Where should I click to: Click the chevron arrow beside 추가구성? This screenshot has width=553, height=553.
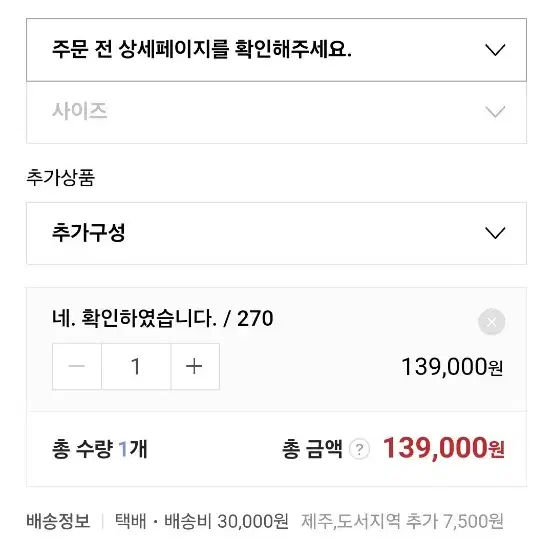(495, 233)
